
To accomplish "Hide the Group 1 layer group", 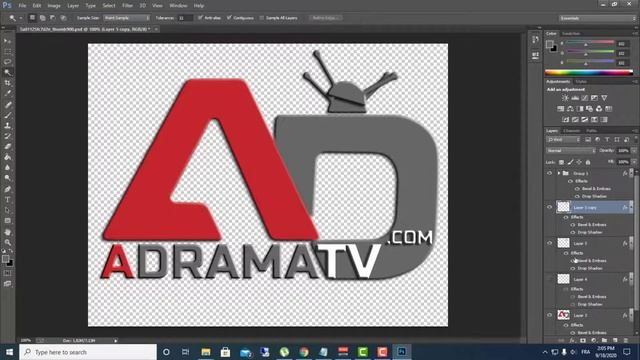I will (x=549, y=173).
